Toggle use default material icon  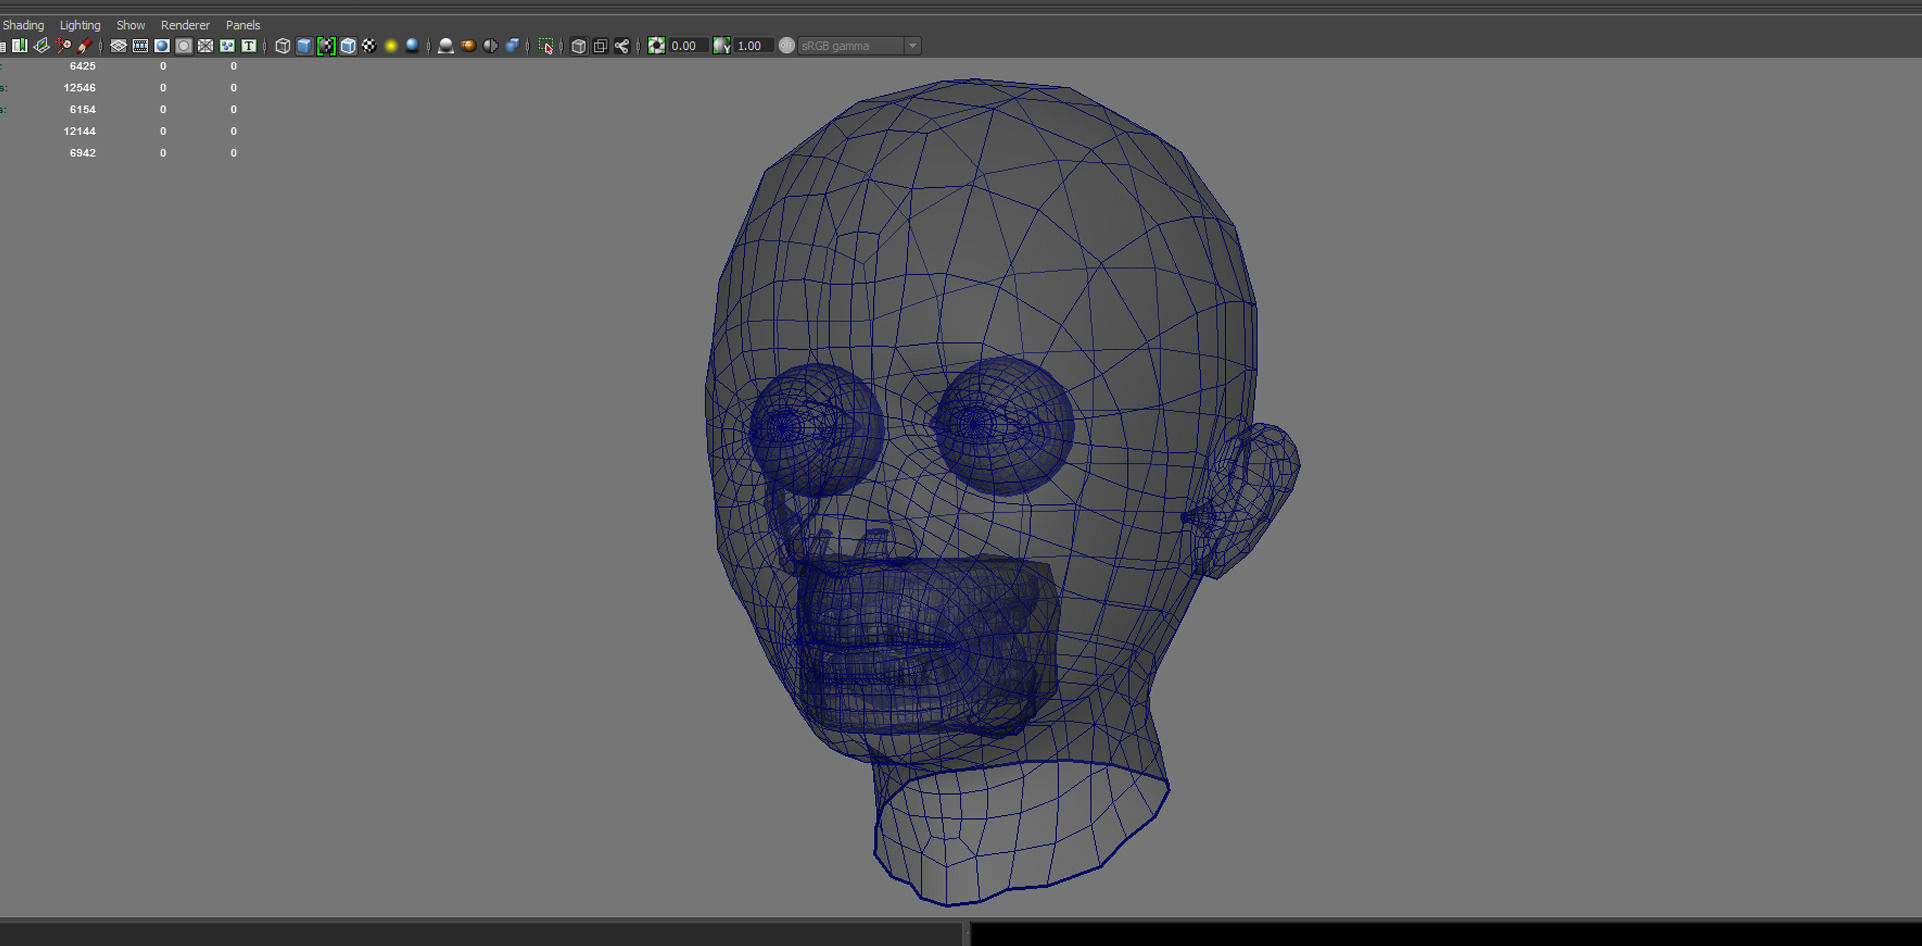coord(326,46)
